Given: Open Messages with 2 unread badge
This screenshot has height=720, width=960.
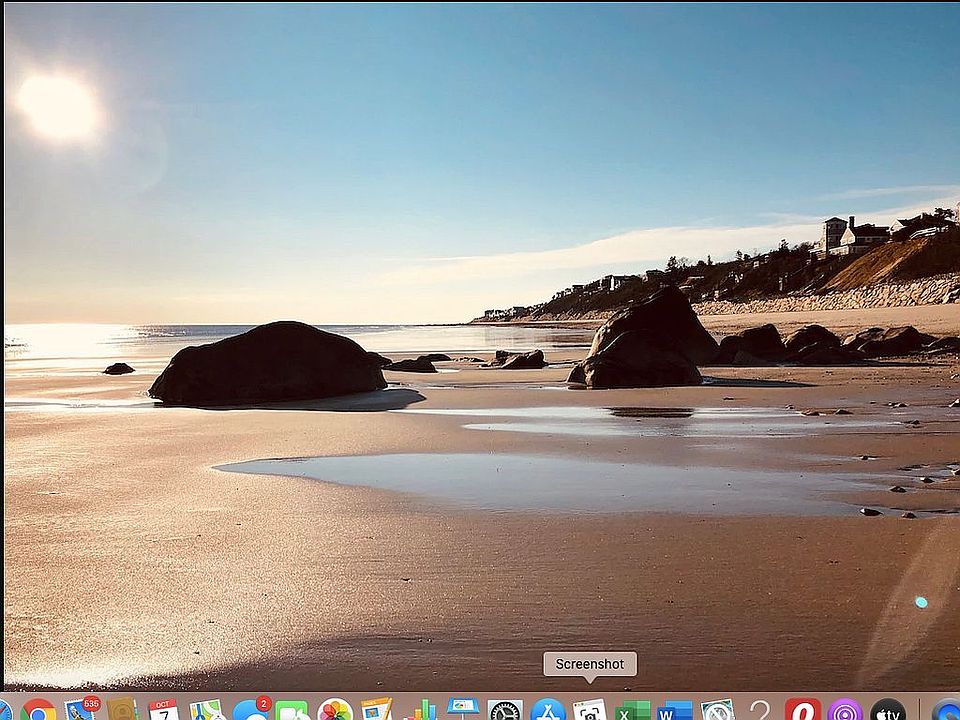Looking at the screenshot, I should [x=250, y=711].
